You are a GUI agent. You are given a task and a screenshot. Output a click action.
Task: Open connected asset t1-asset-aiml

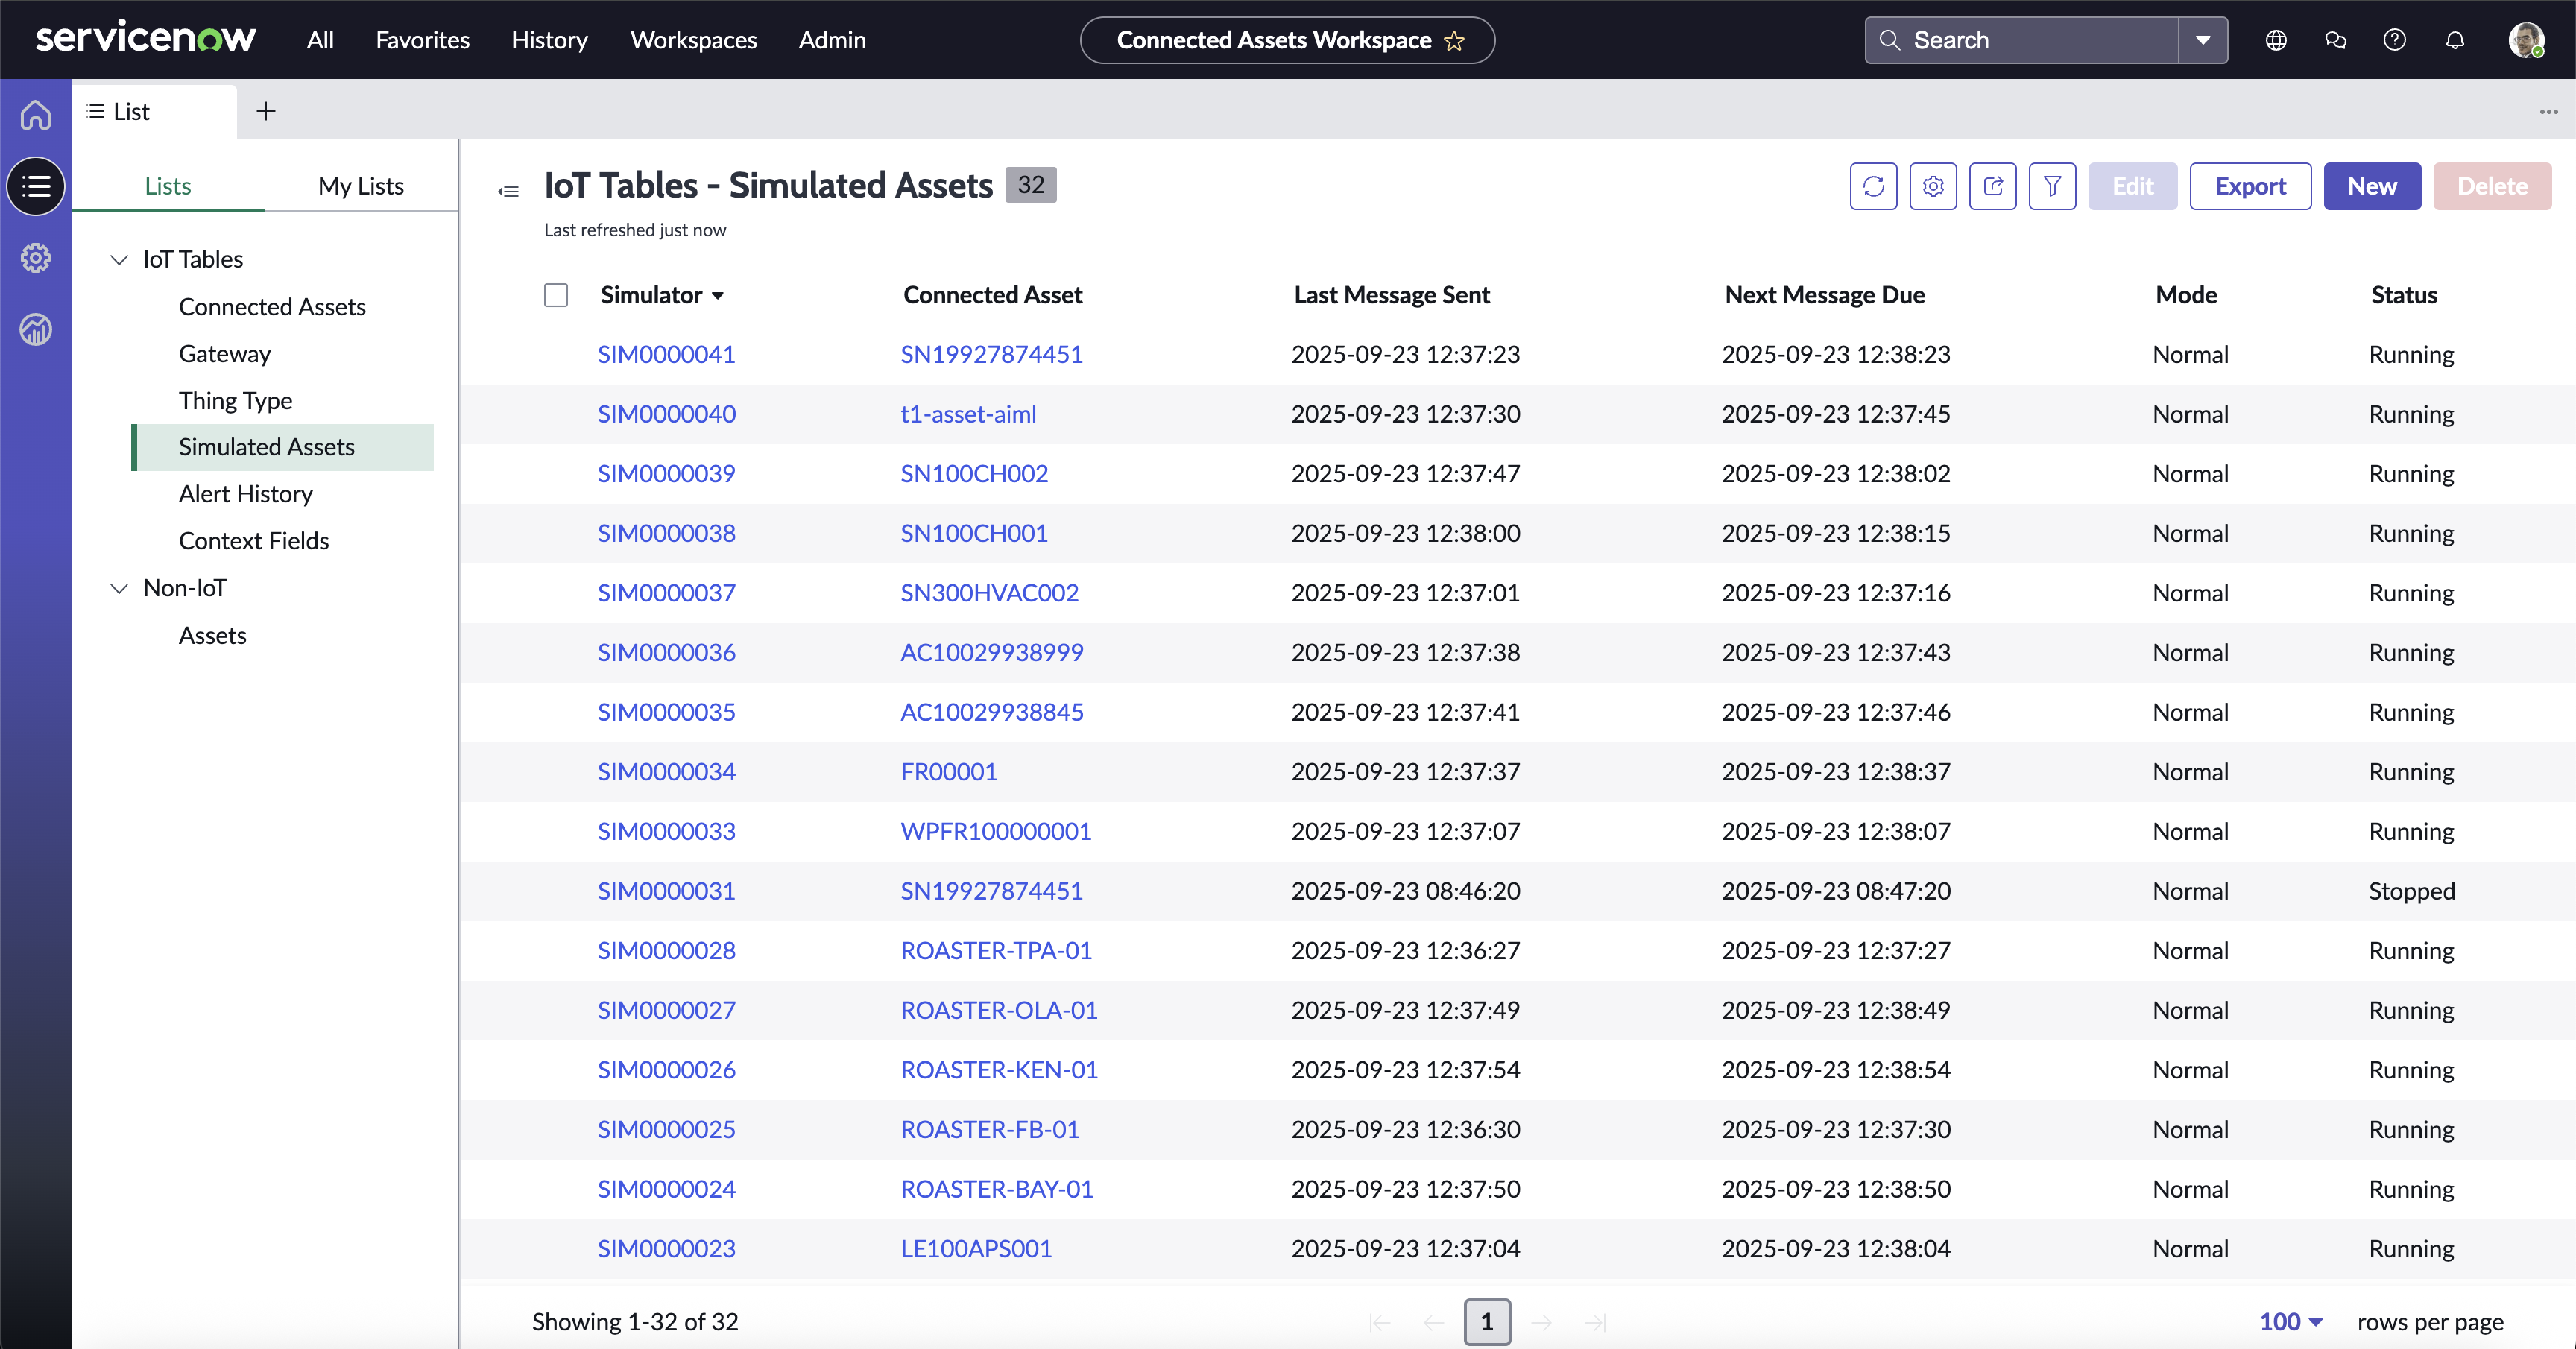click(968, 414)
